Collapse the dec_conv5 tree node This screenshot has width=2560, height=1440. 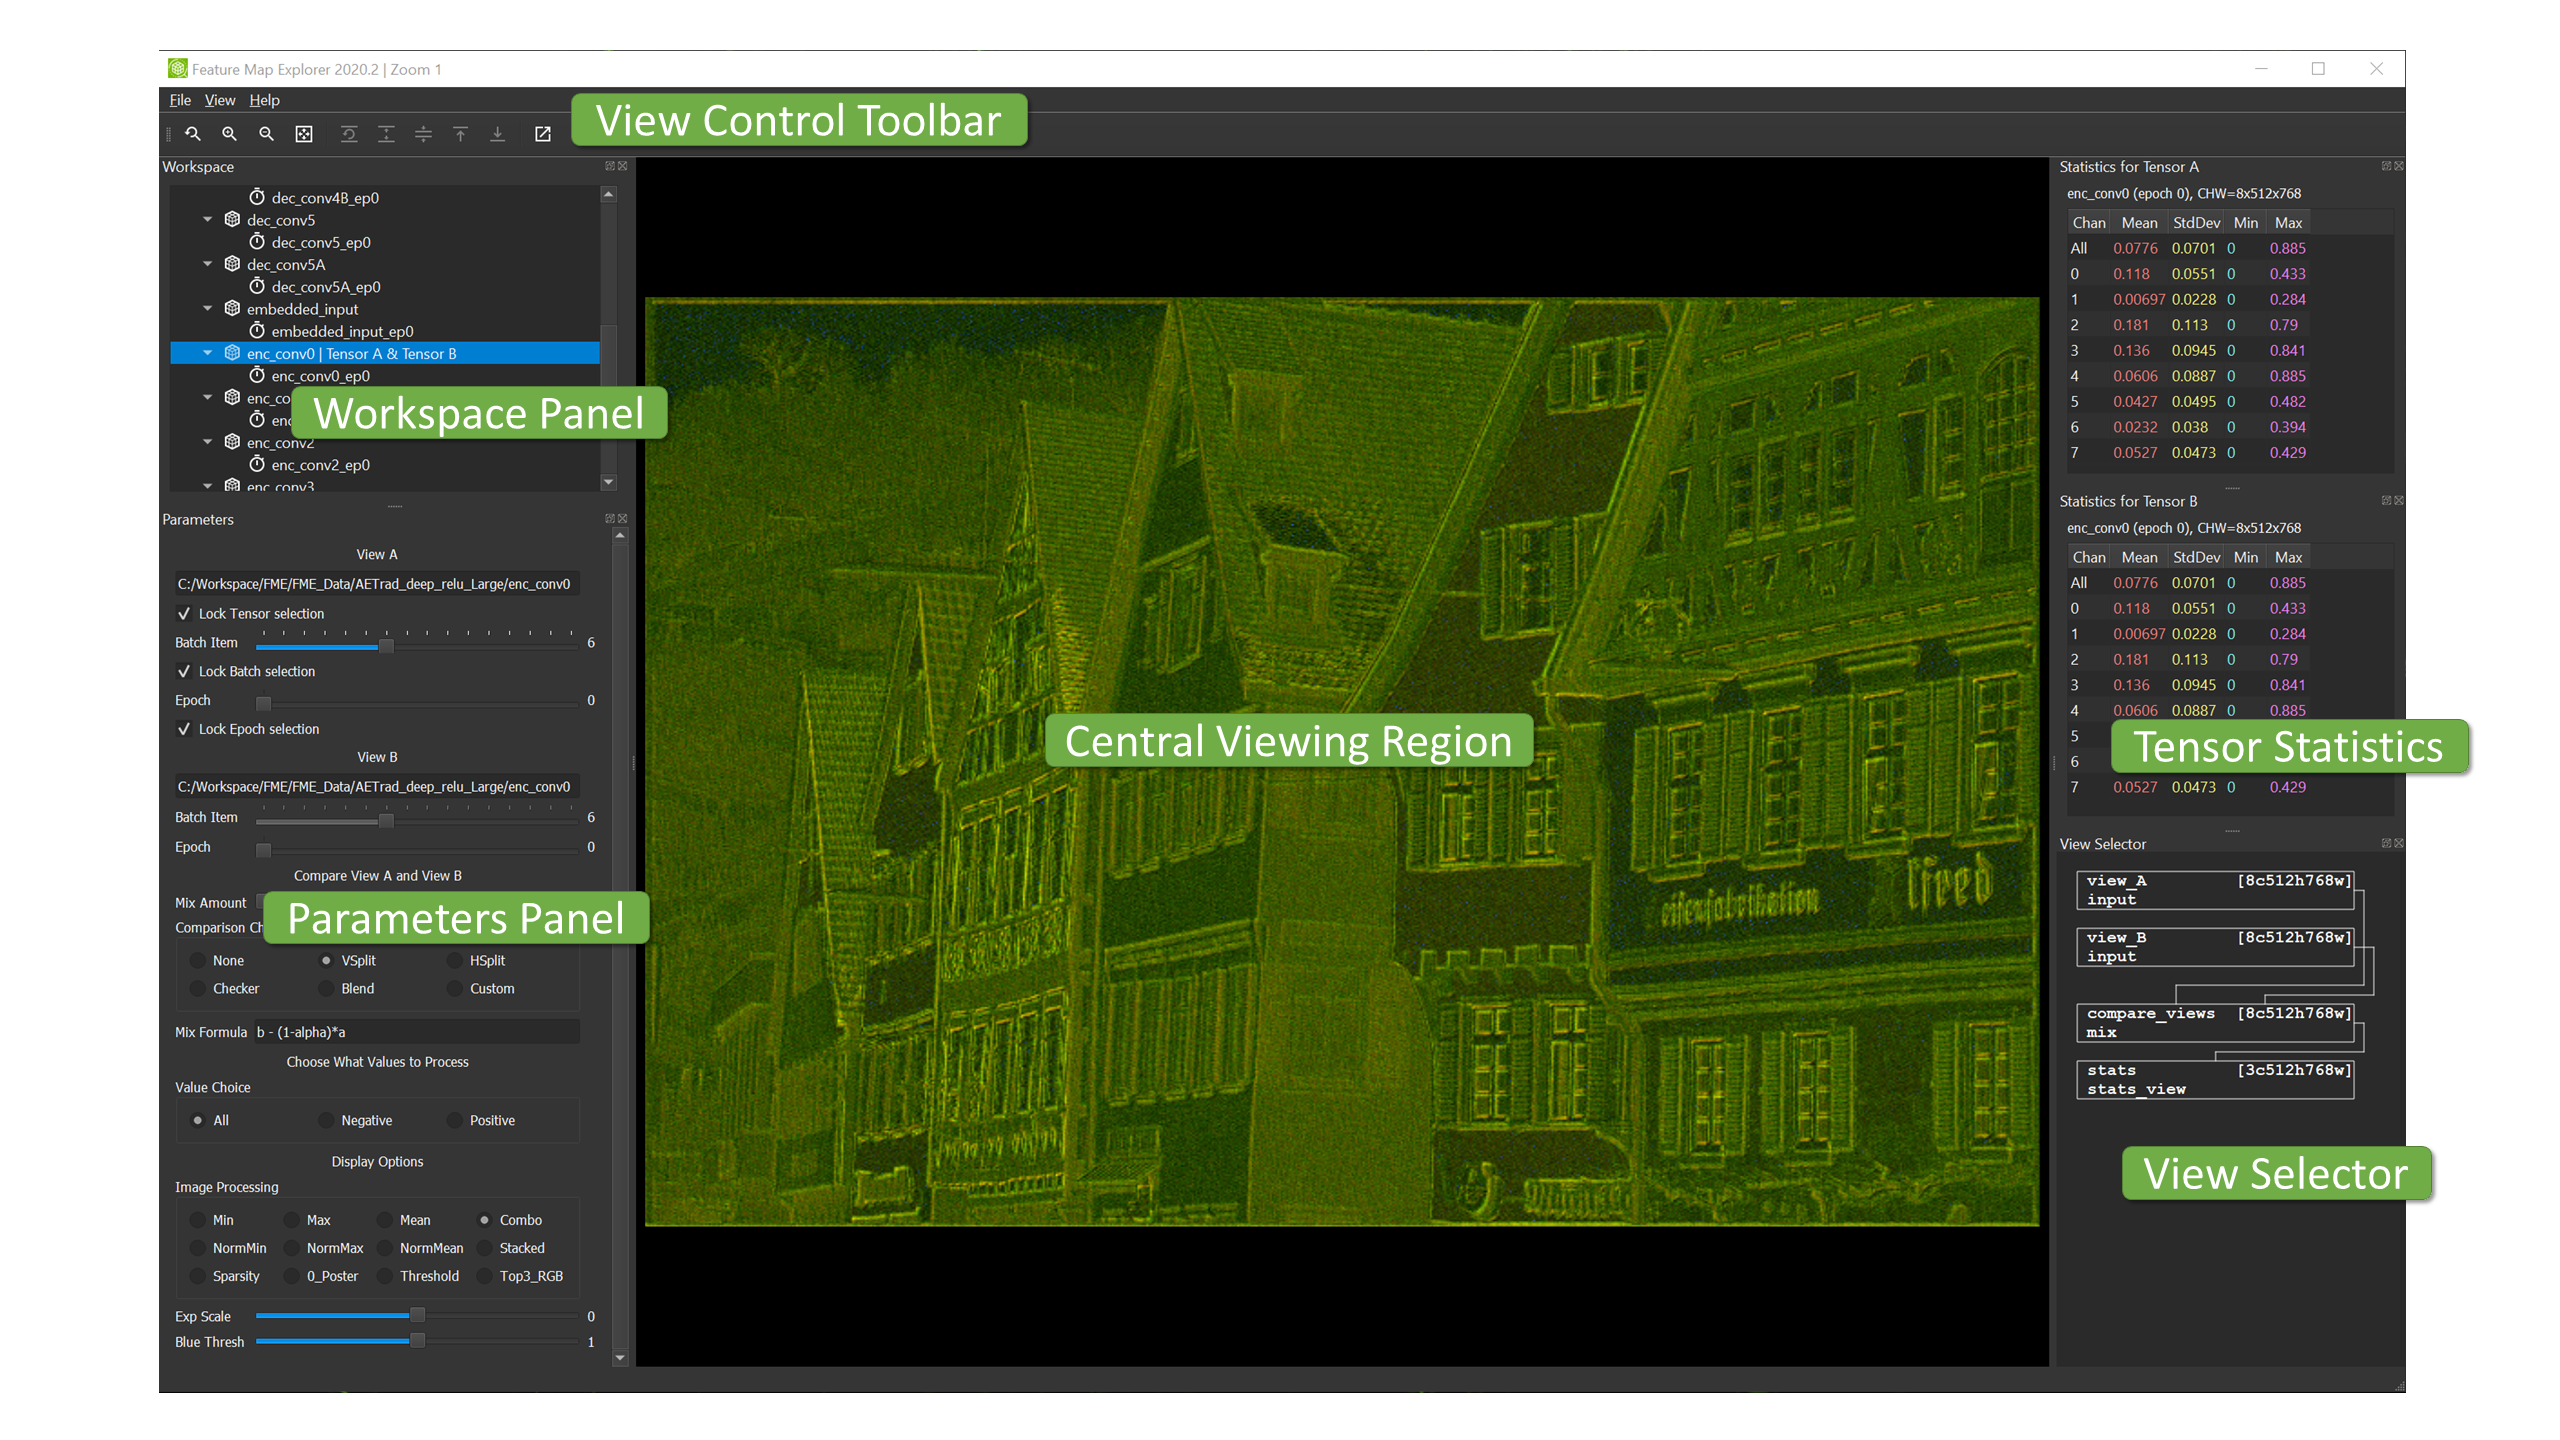(208, 220)
